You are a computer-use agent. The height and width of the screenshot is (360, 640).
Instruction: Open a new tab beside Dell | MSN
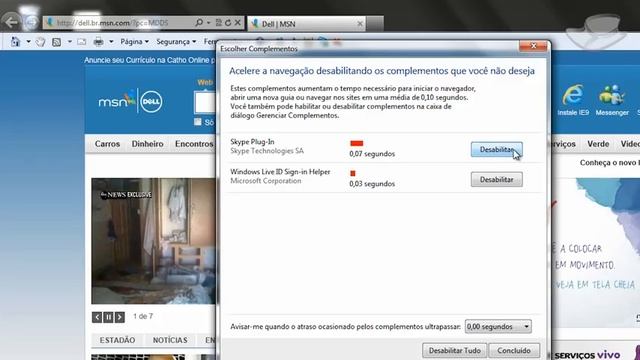pos(375,24)
